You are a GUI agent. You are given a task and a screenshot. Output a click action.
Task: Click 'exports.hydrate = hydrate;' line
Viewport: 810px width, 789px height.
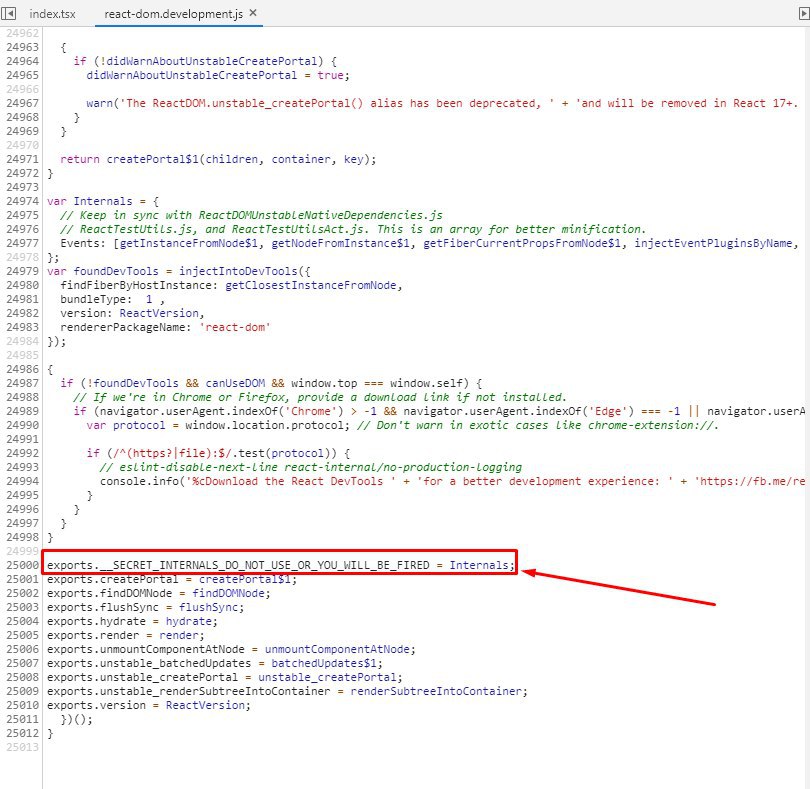[132, 621]
